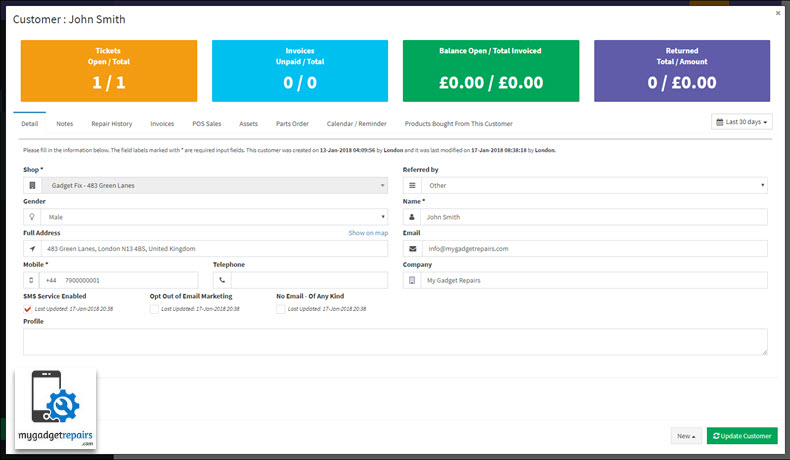Click the list icon beside Referred by

click(412, 185)
